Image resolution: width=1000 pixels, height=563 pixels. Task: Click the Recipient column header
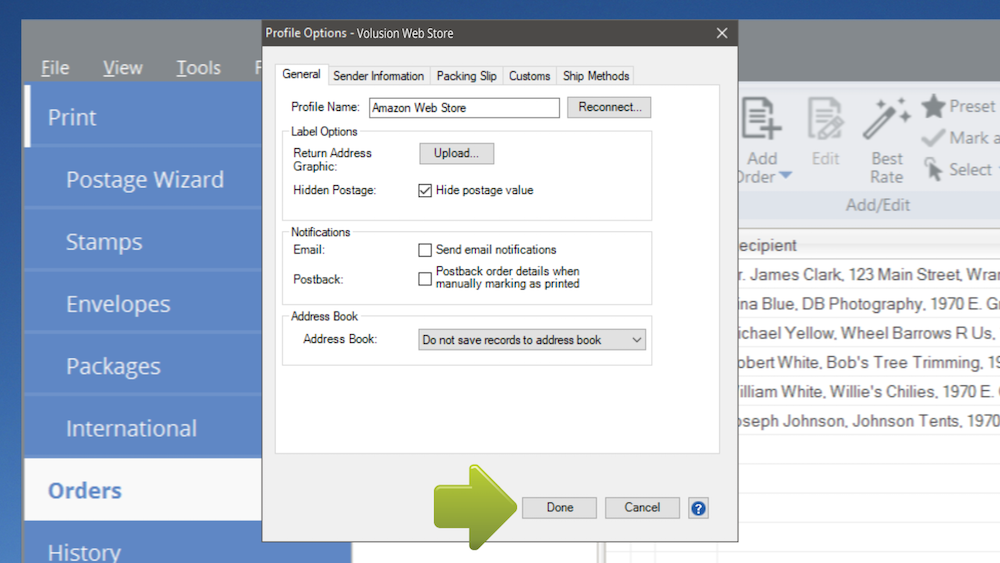tap(869, 245)
